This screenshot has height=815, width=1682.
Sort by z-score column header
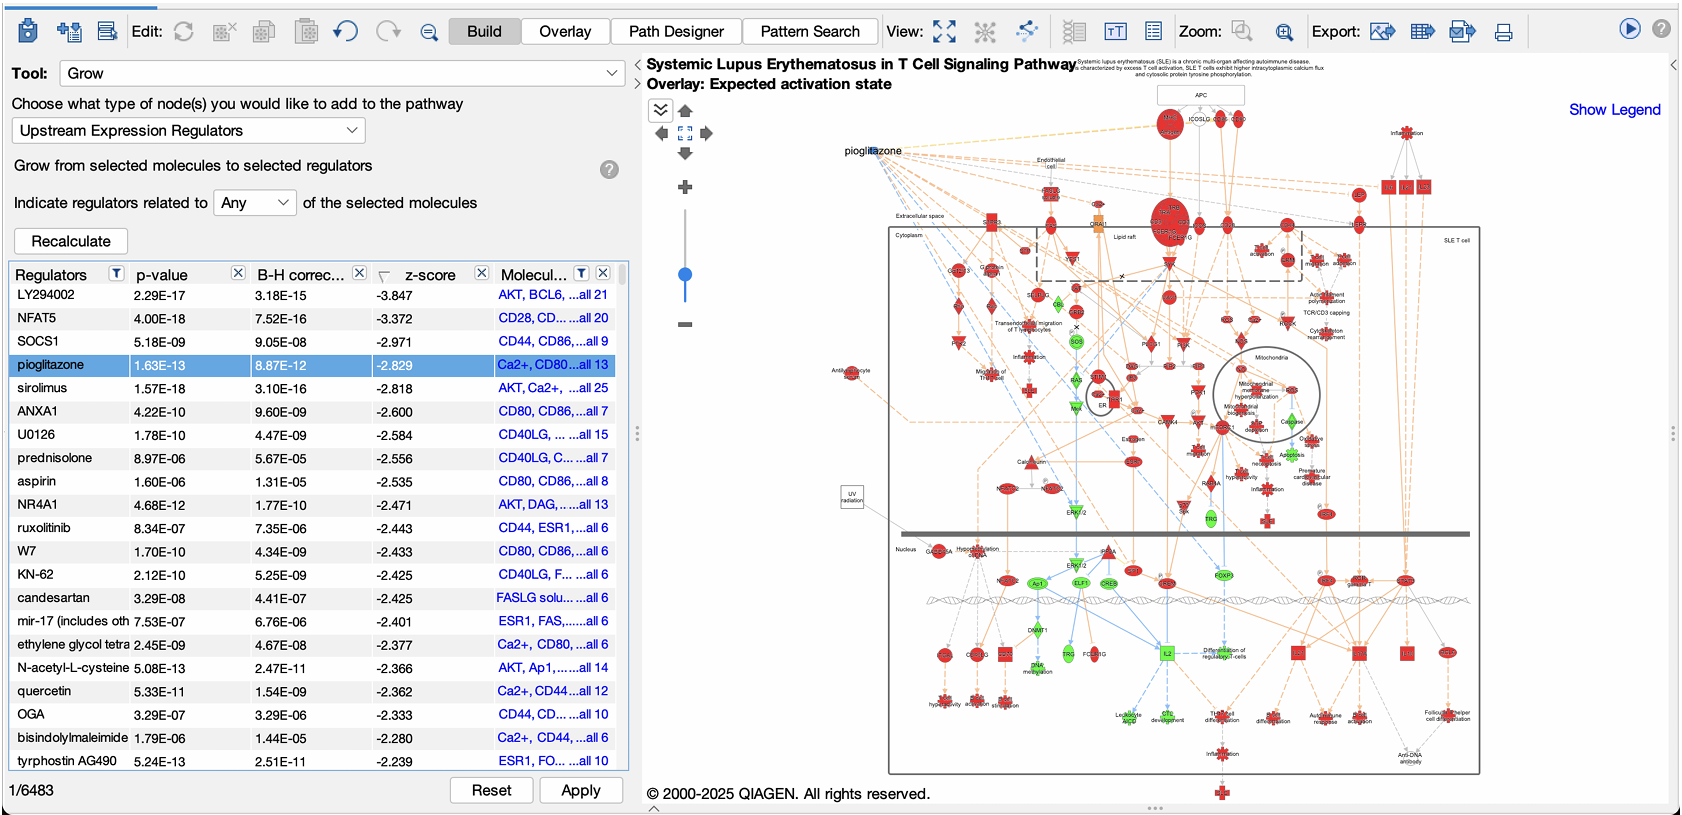coord(430,274)
